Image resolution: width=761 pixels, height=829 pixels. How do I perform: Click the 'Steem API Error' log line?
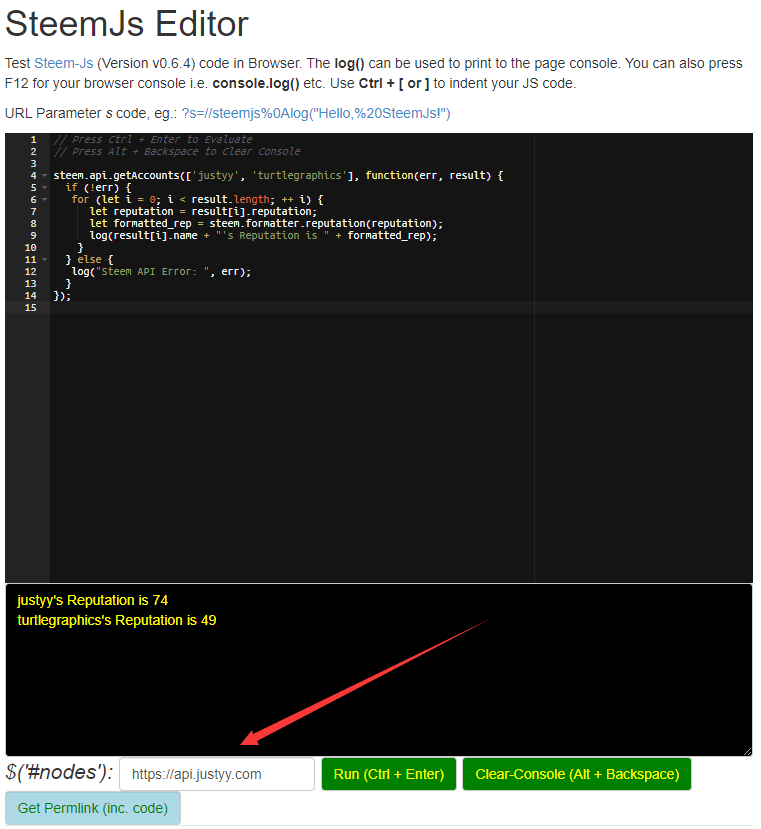(x=161, y=272)
